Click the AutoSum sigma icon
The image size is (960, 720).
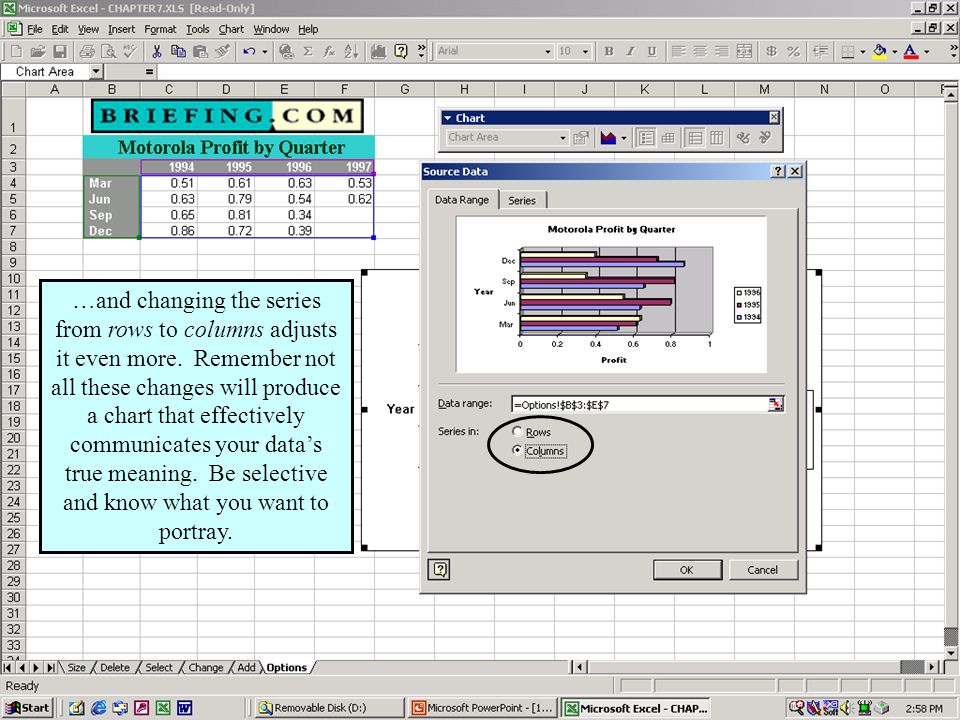(x=308, y=51)
